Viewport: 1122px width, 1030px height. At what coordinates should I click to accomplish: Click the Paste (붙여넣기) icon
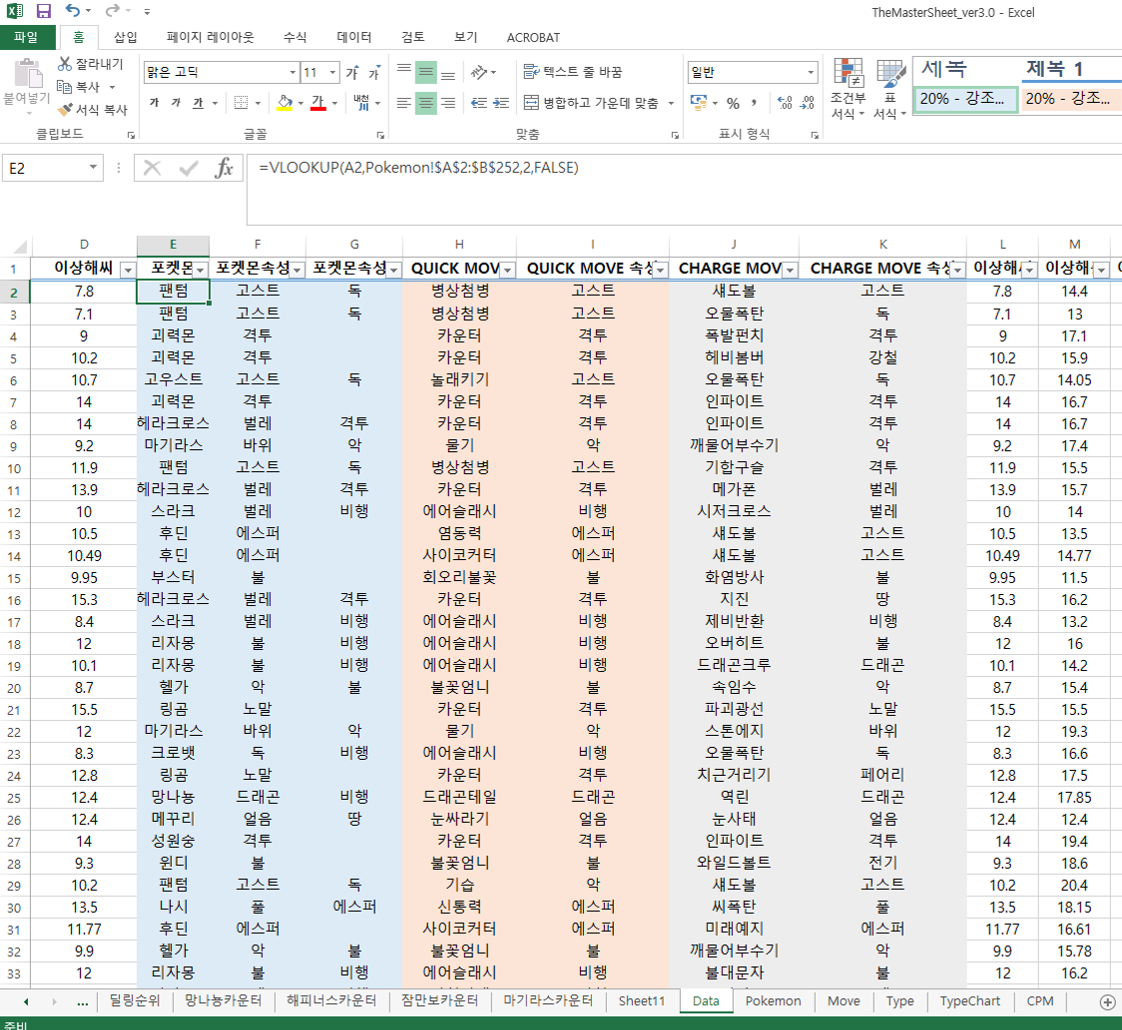(x=27, y=74)
